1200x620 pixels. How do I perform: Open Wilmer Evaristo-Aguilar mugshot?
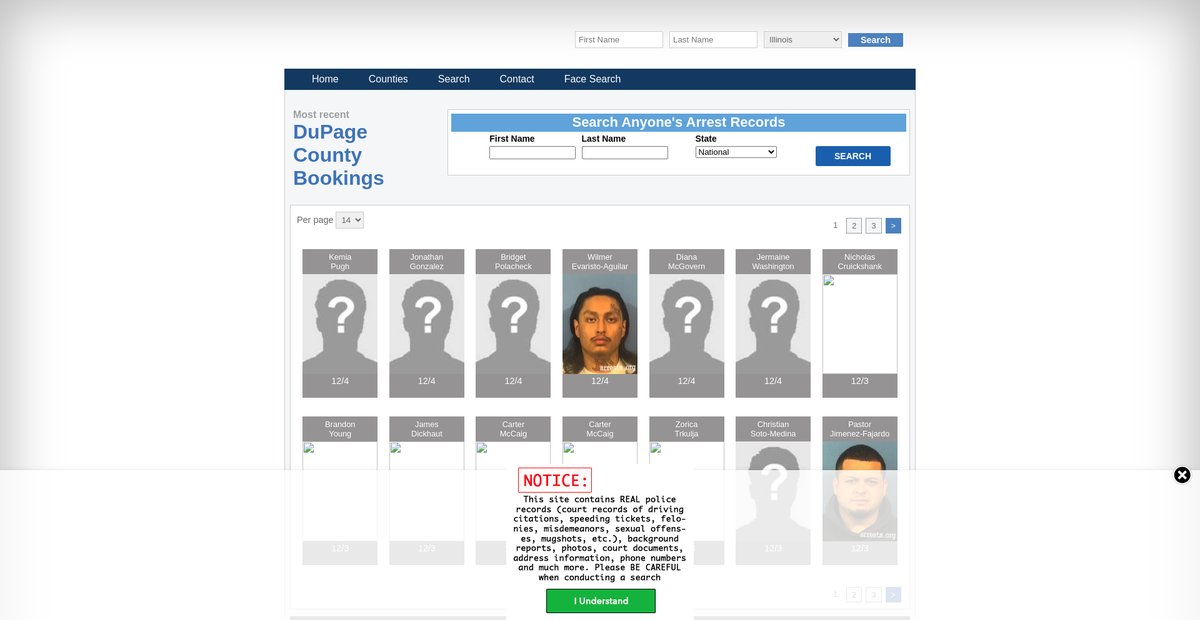click(x=600, y=324)
